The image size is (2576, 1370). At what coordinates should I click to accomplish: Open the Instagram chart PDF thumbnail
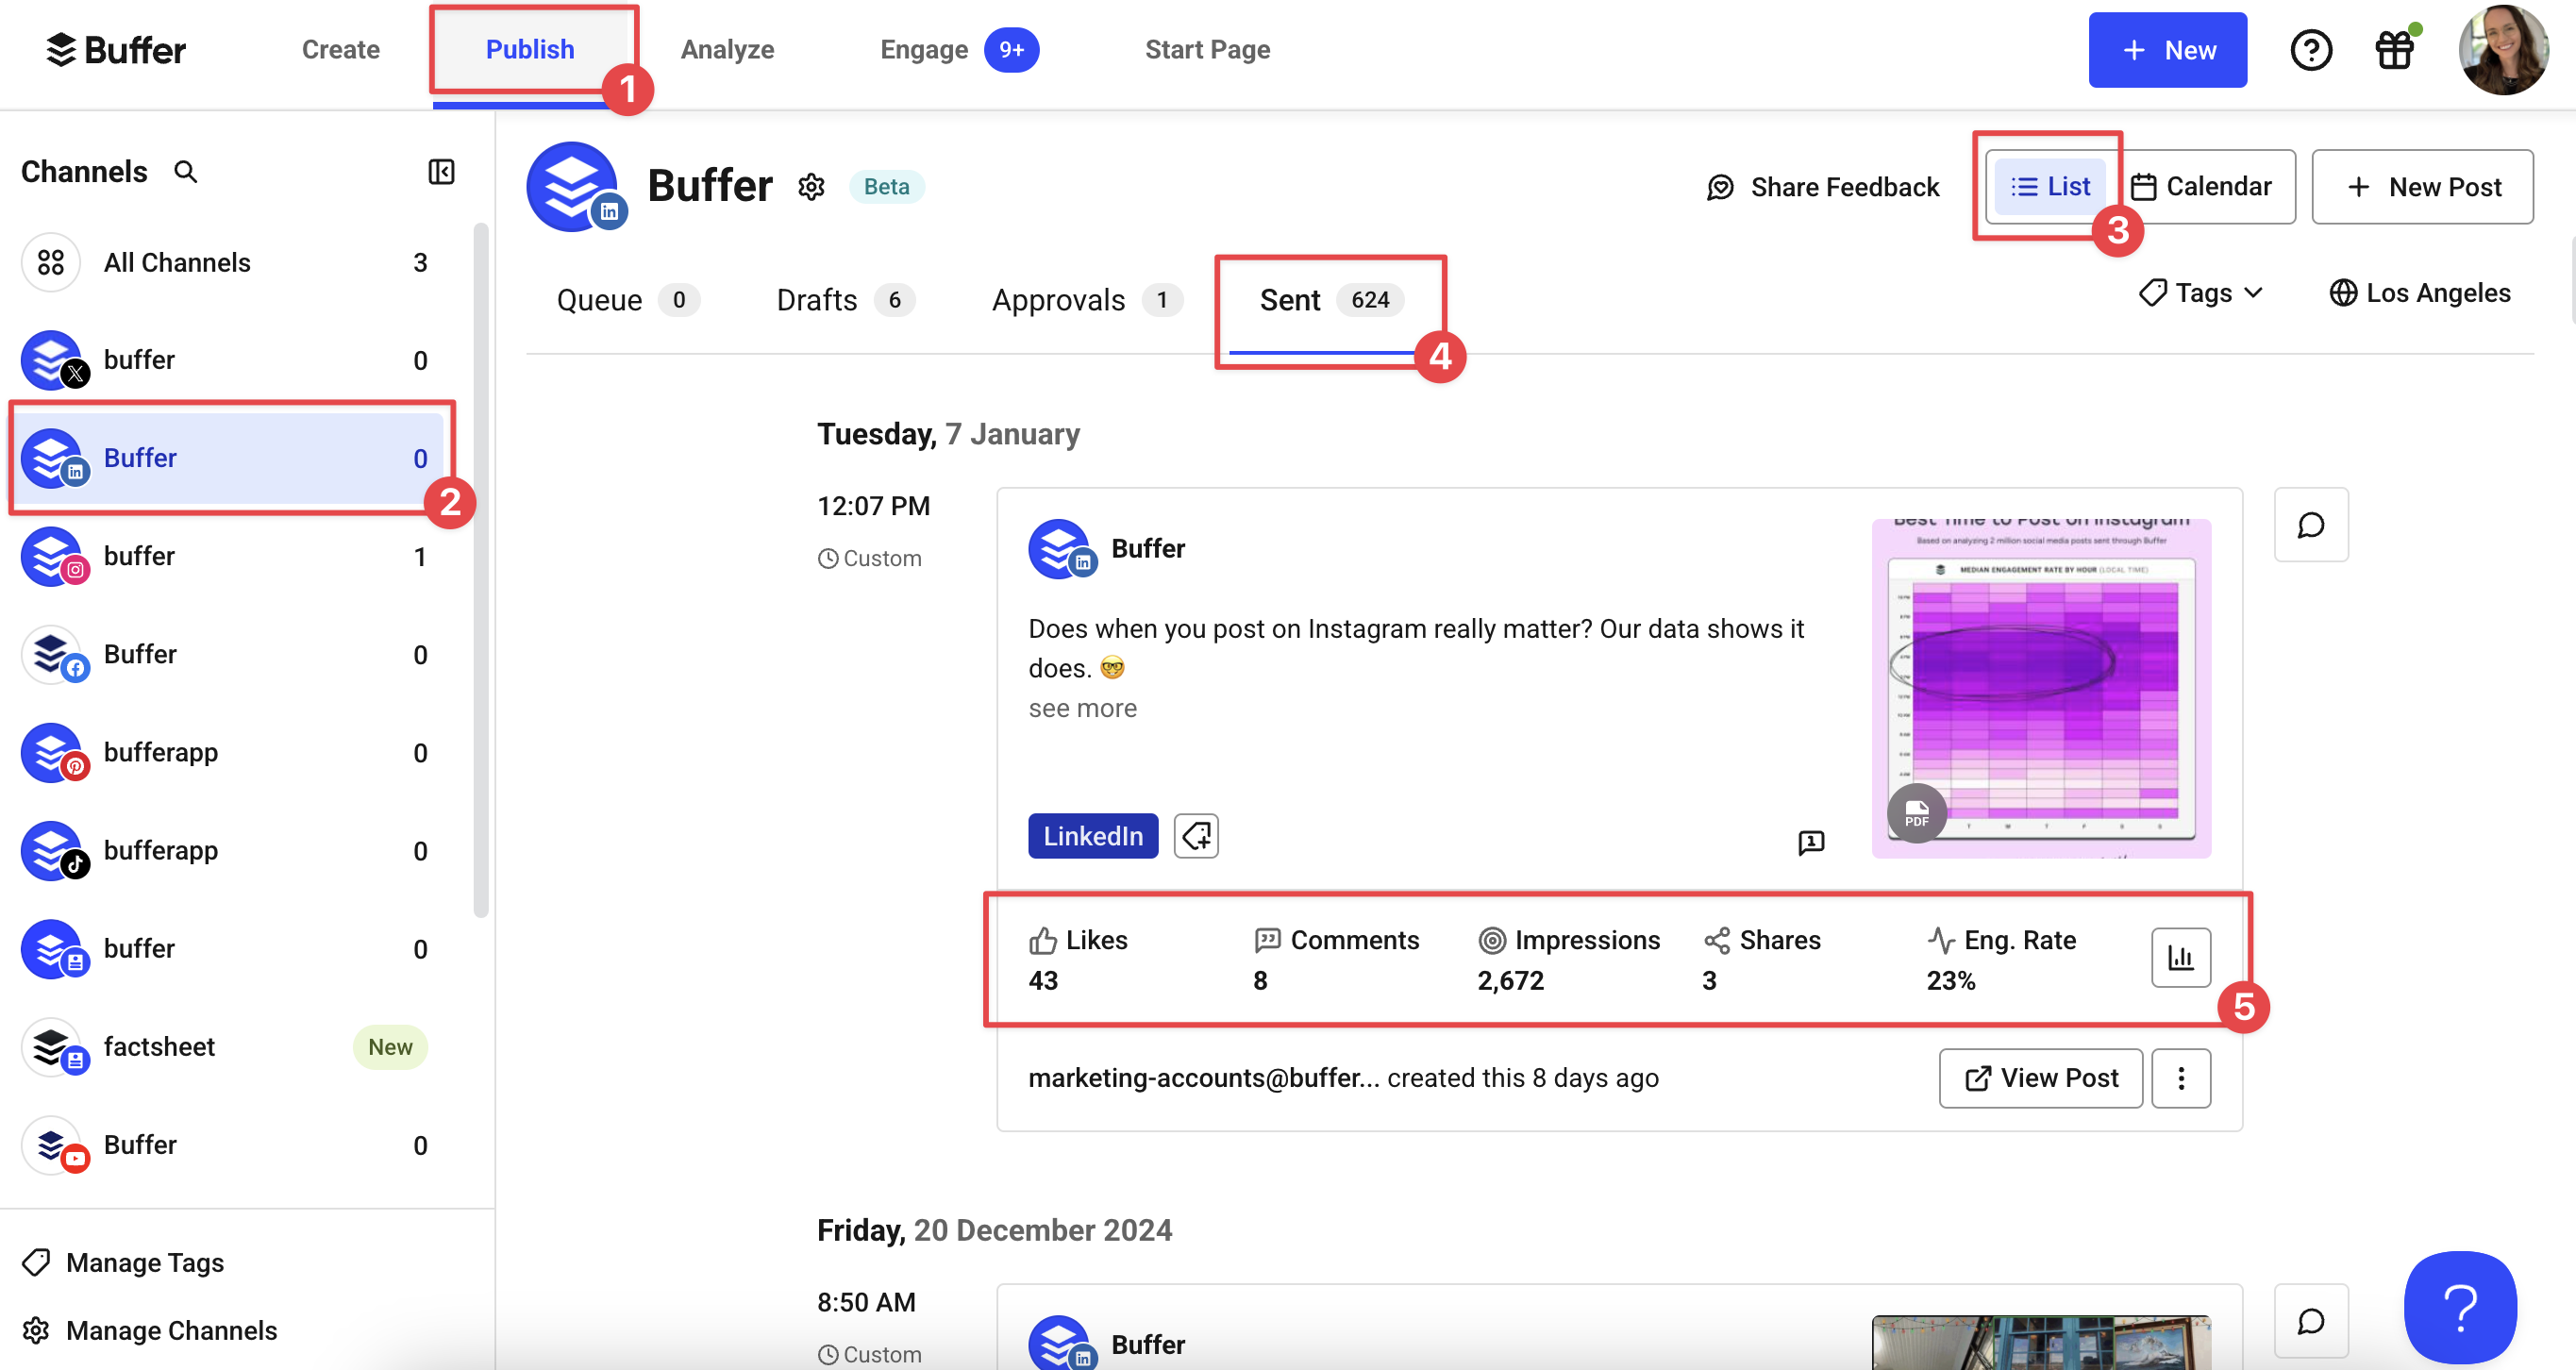point(2040,688)
